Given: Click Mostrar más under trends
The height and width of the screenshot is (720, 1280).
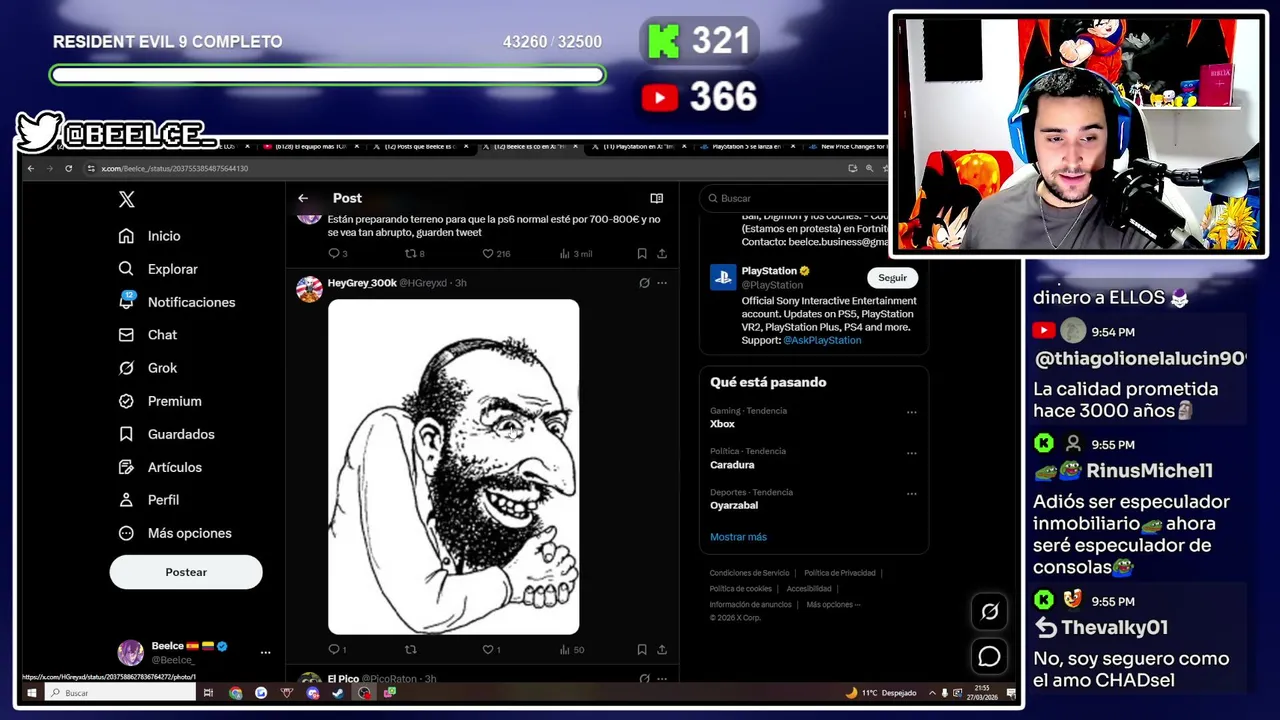Looking at the screenshot, I should [738, 537].
